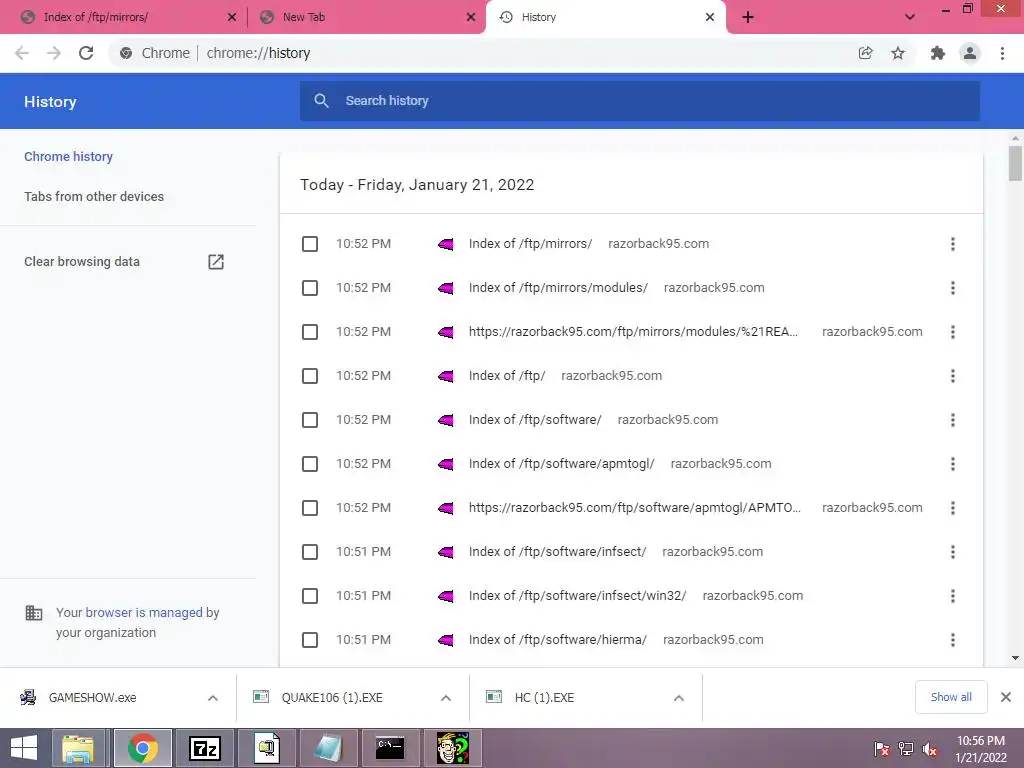Reload the history page
This screenshot has height=768, width=1024.
(x=86, y=53)
